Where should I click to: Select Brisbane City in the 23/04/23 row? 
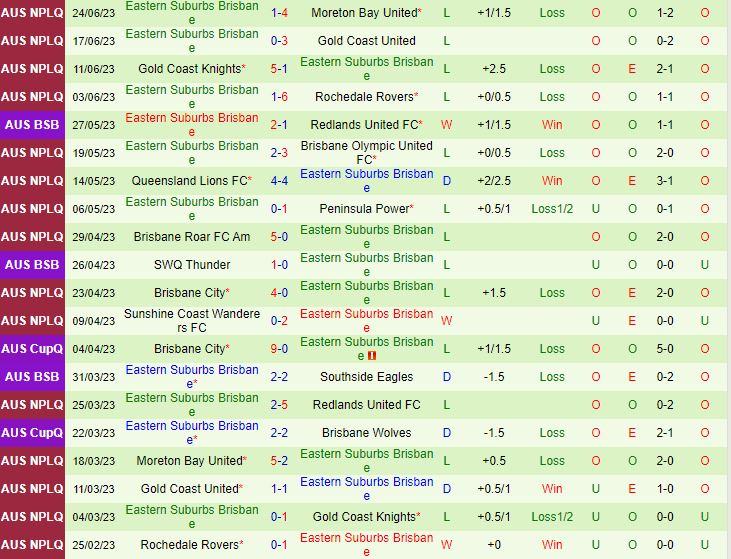(x=189, y=293)
